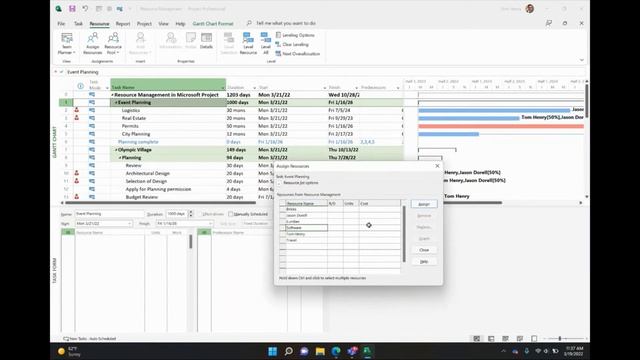
Task: Open the Gantt Chart Format tab
Action: coord(213,24)
